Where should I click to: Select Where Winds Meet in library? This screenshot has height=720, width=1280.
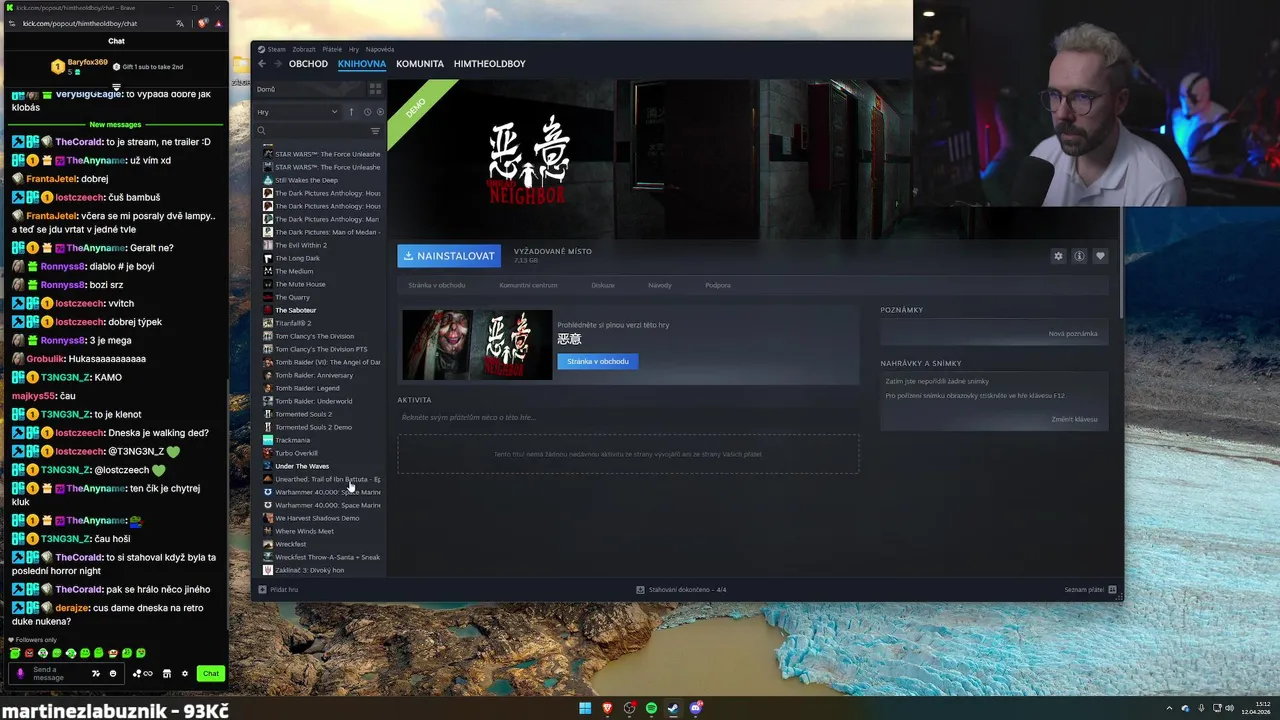pyautogui.click(x=304, y=531)
